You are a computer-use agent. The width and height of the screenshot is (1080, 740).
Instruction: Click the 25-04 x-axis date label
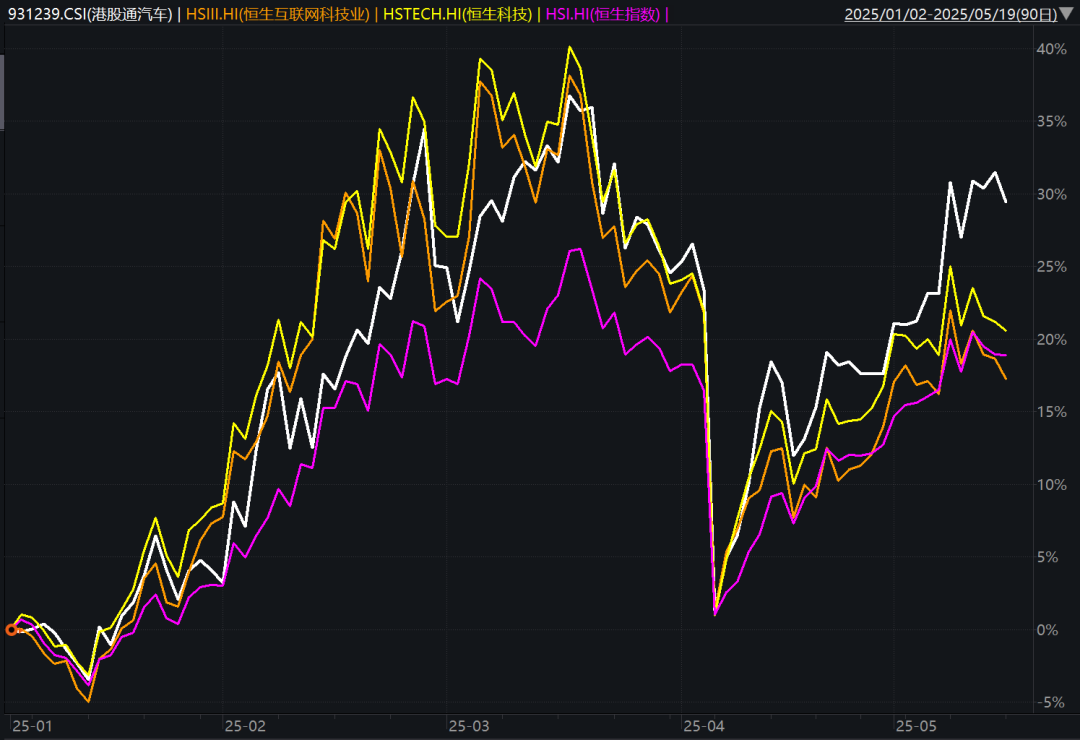click(x=704, y=726)
